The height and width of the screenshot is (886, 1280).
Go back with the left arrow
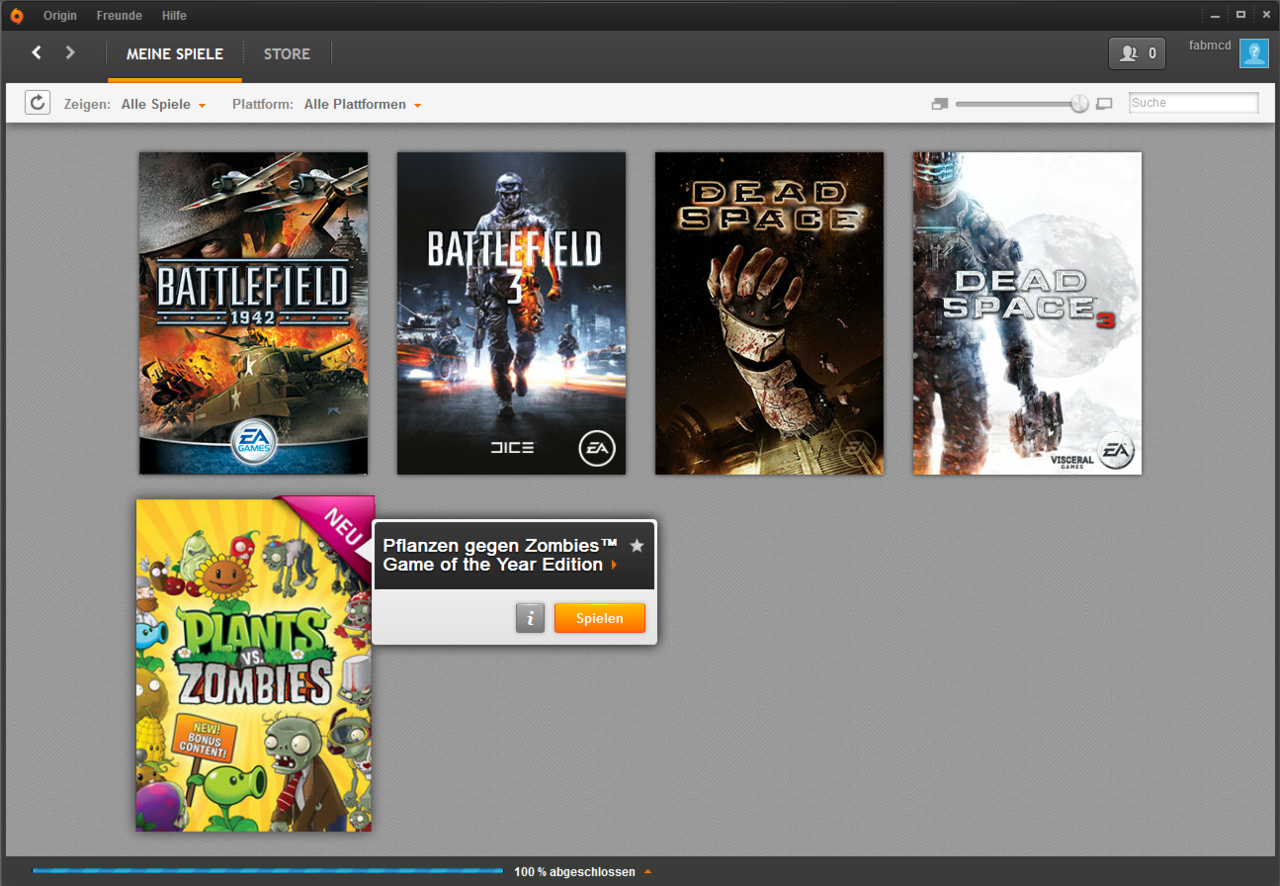tap(37, 53)
